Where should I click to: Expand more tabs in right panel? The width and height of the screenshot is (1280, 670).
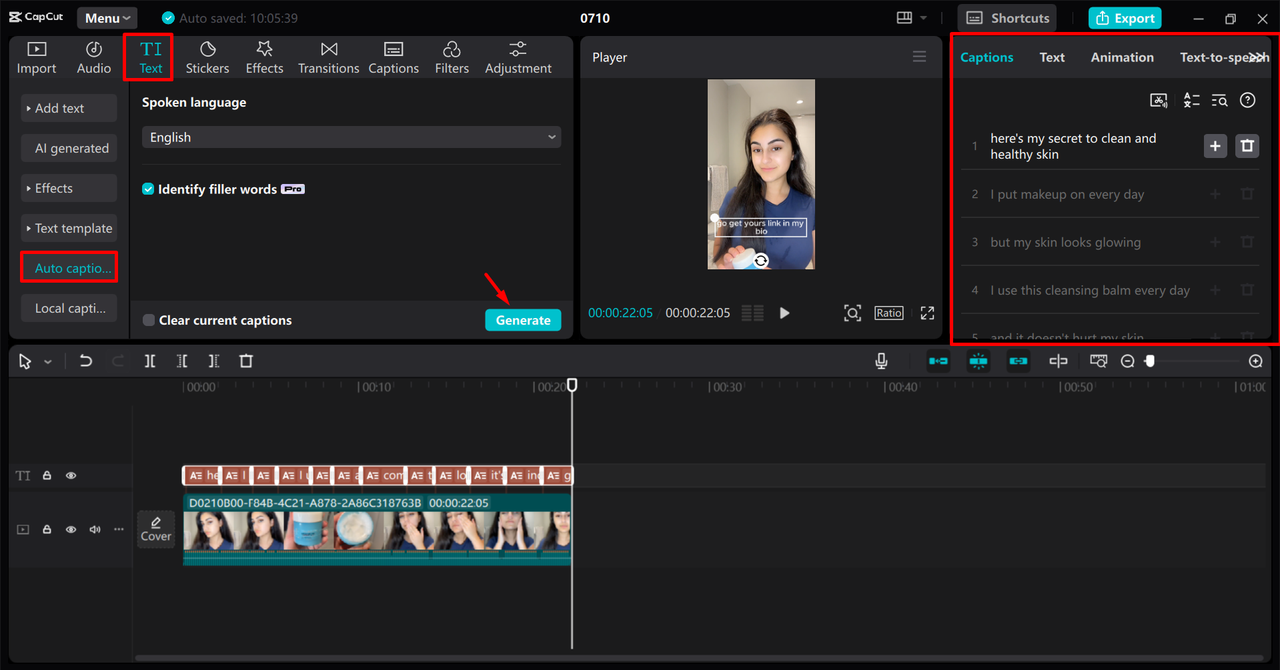click(x=1257, y=57)
